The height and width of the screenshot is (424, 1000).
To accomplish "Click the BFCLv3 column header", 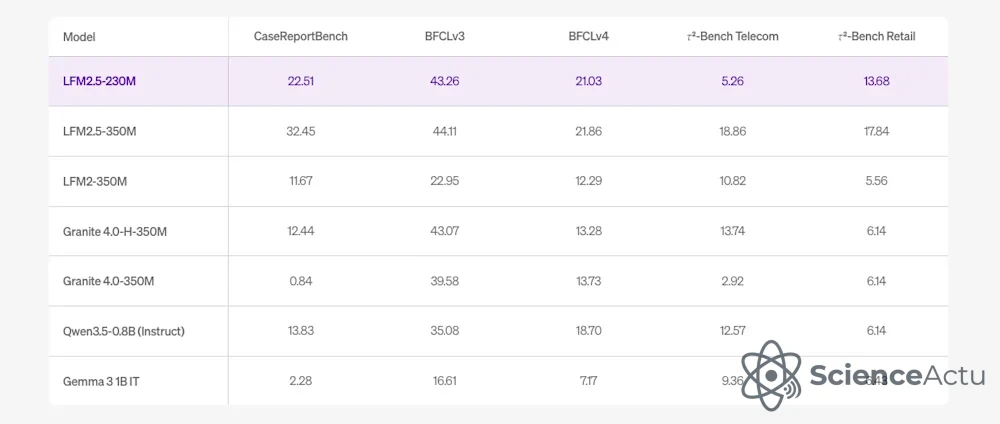I will (445, 36).
